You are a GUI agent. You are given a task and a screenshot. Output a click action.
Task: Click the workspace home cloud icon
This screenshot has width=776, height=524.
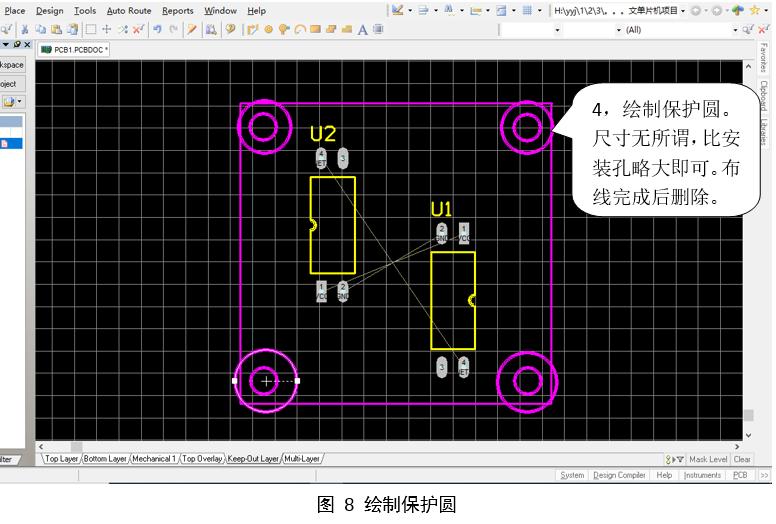coord(737,10)
